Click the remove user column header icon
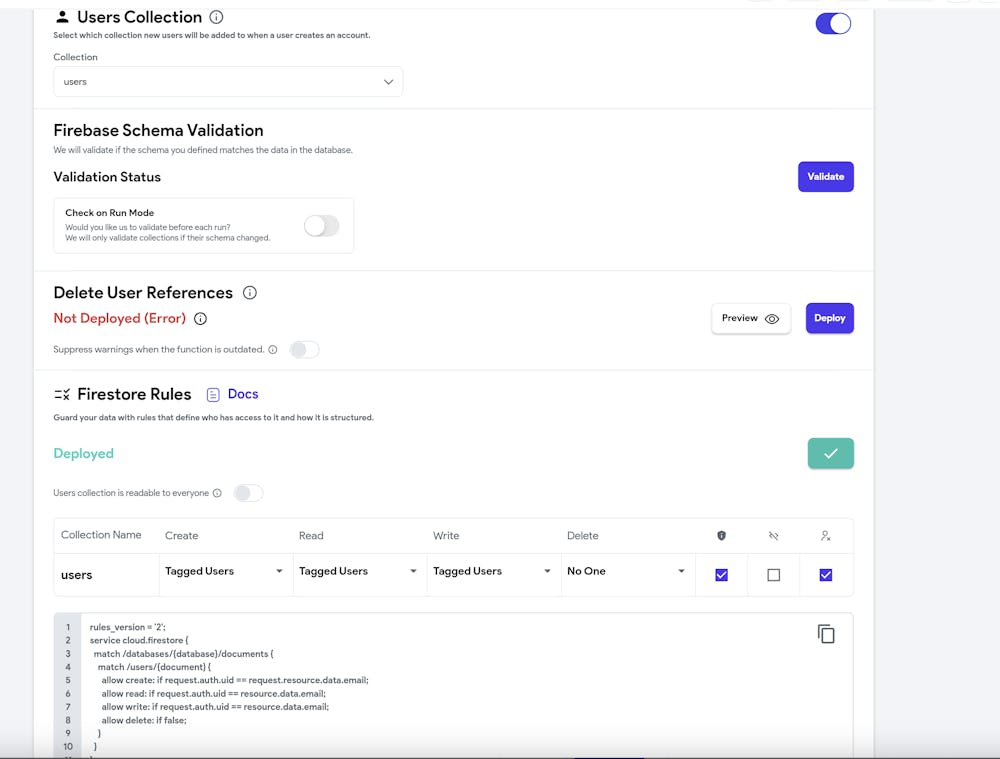The image size is (1000, 759). (825, 536)
